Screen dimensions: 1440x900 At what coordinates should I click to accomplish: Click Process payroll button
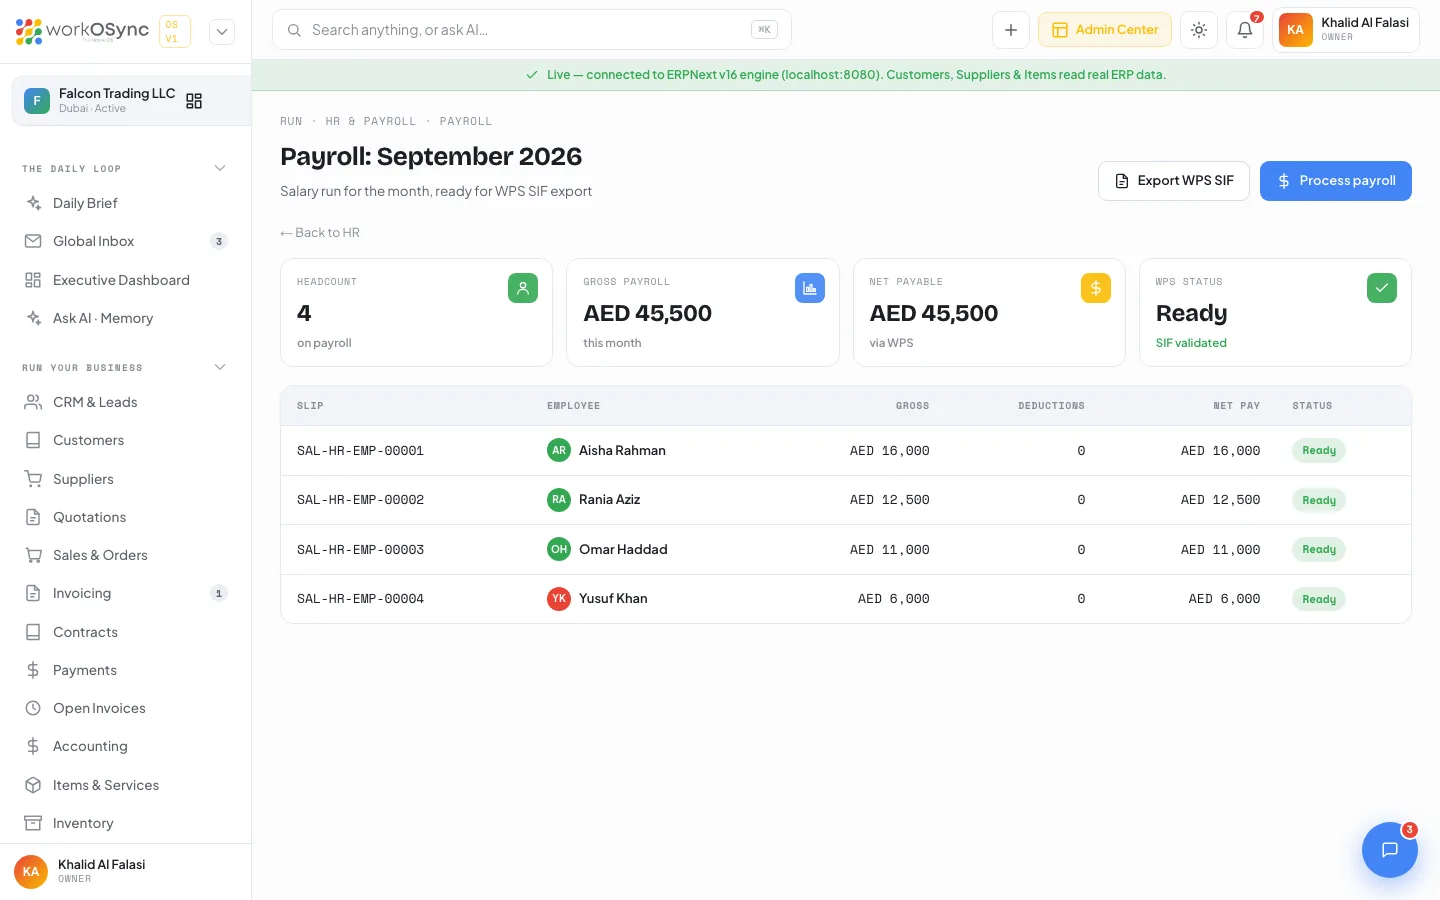pos(1336,181)
